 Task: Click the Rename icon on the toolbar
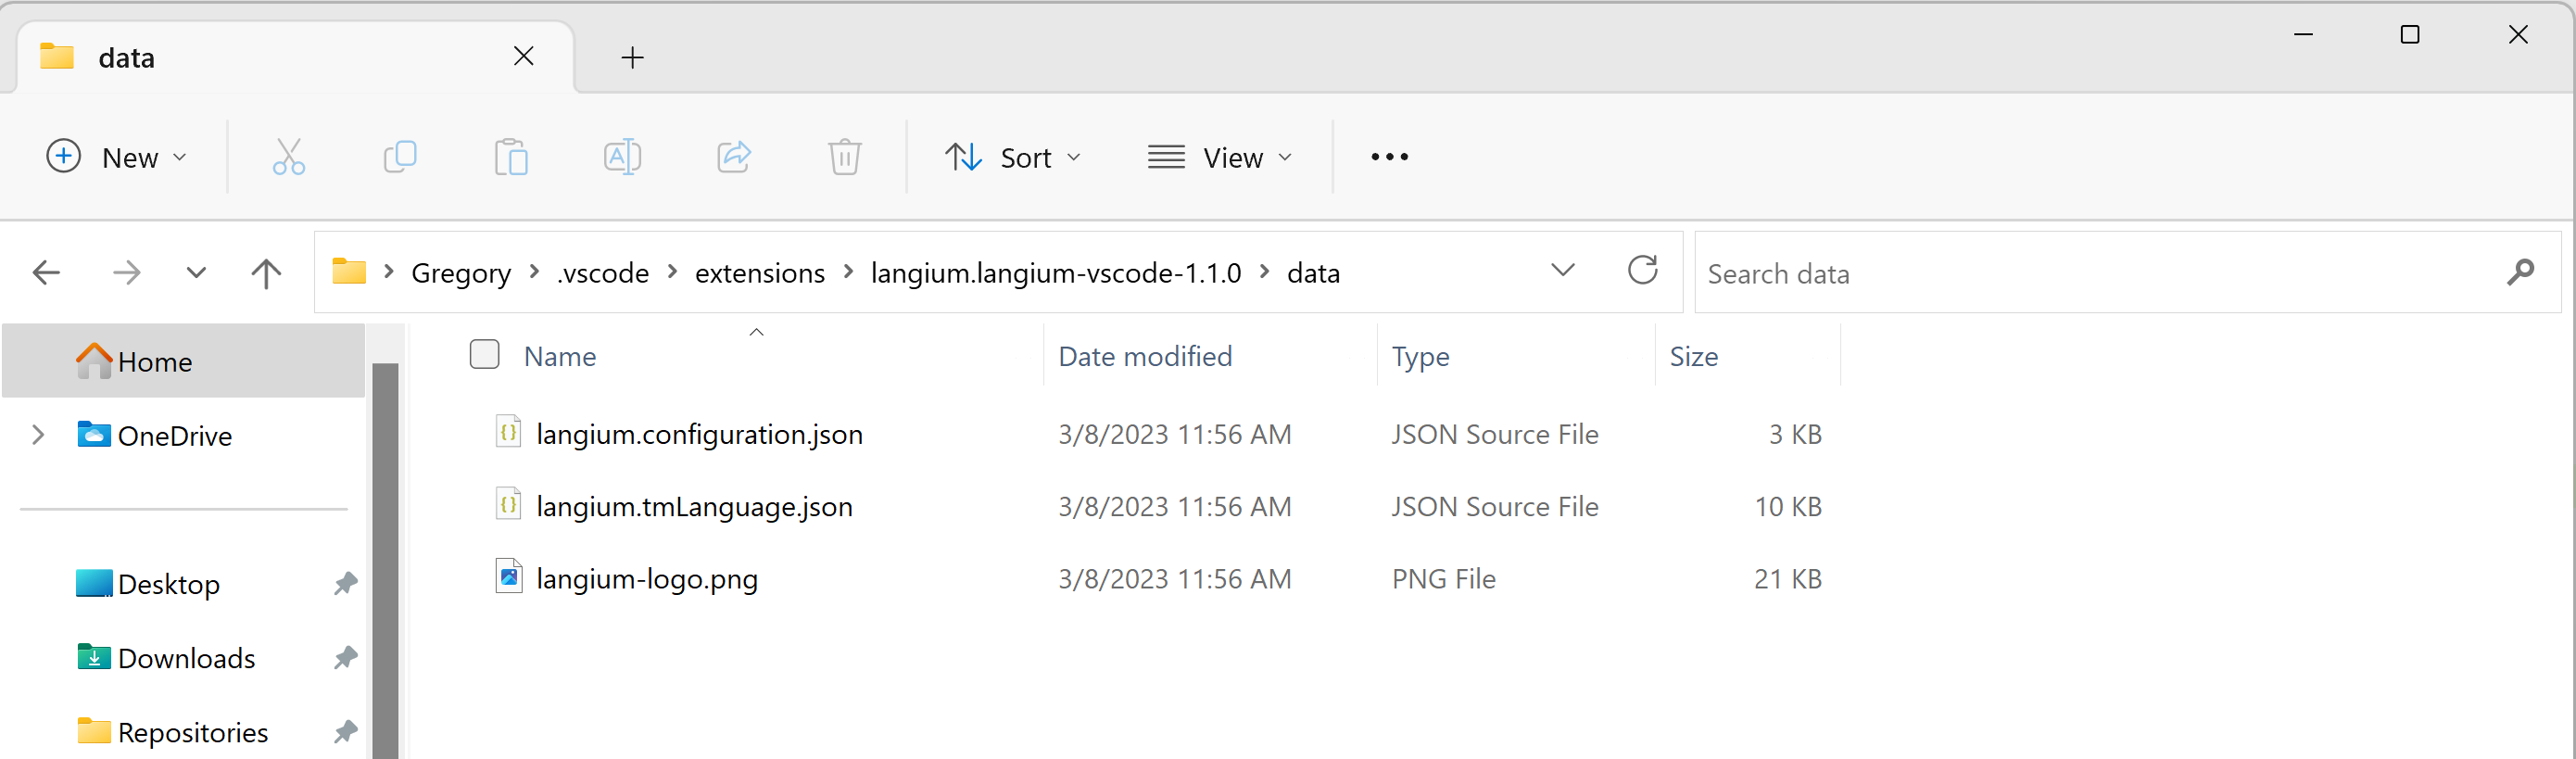tap(622, 157)
